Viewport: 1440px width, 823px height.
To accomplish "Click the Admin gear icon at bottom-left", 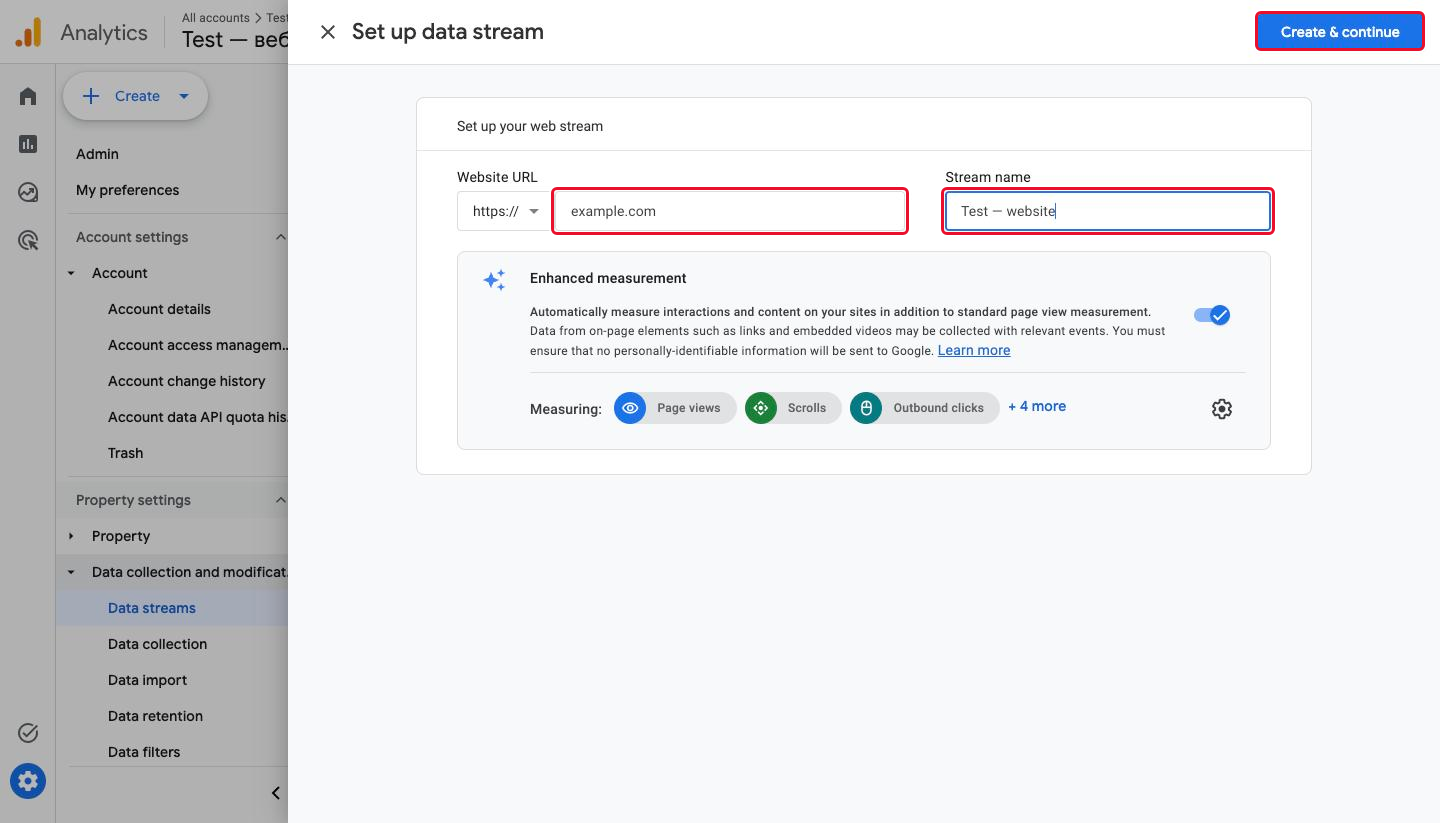I will coord(28,781).
